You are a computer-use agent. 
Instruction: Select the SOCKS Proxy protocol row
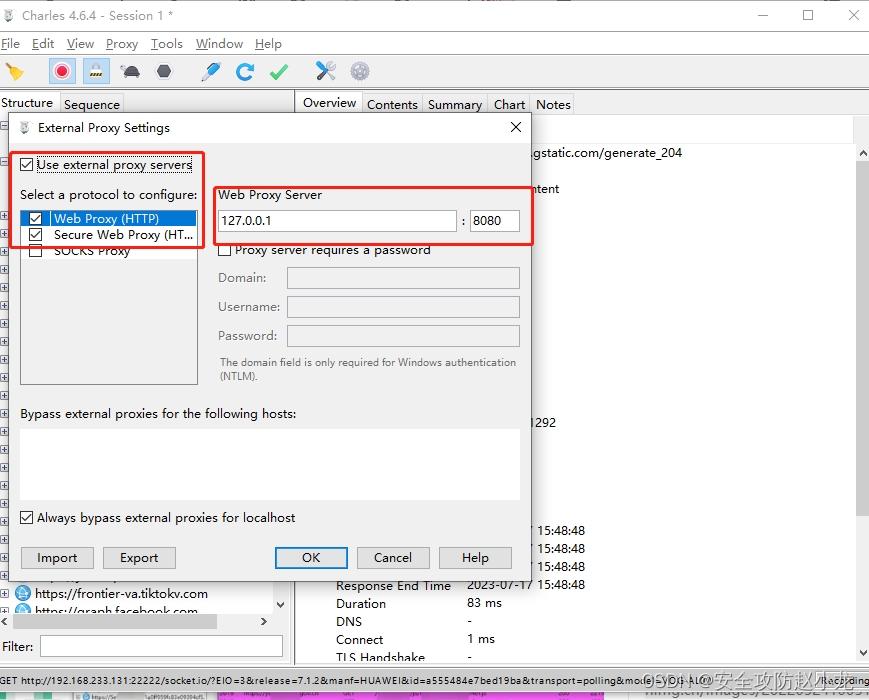(x=109, y=251)
